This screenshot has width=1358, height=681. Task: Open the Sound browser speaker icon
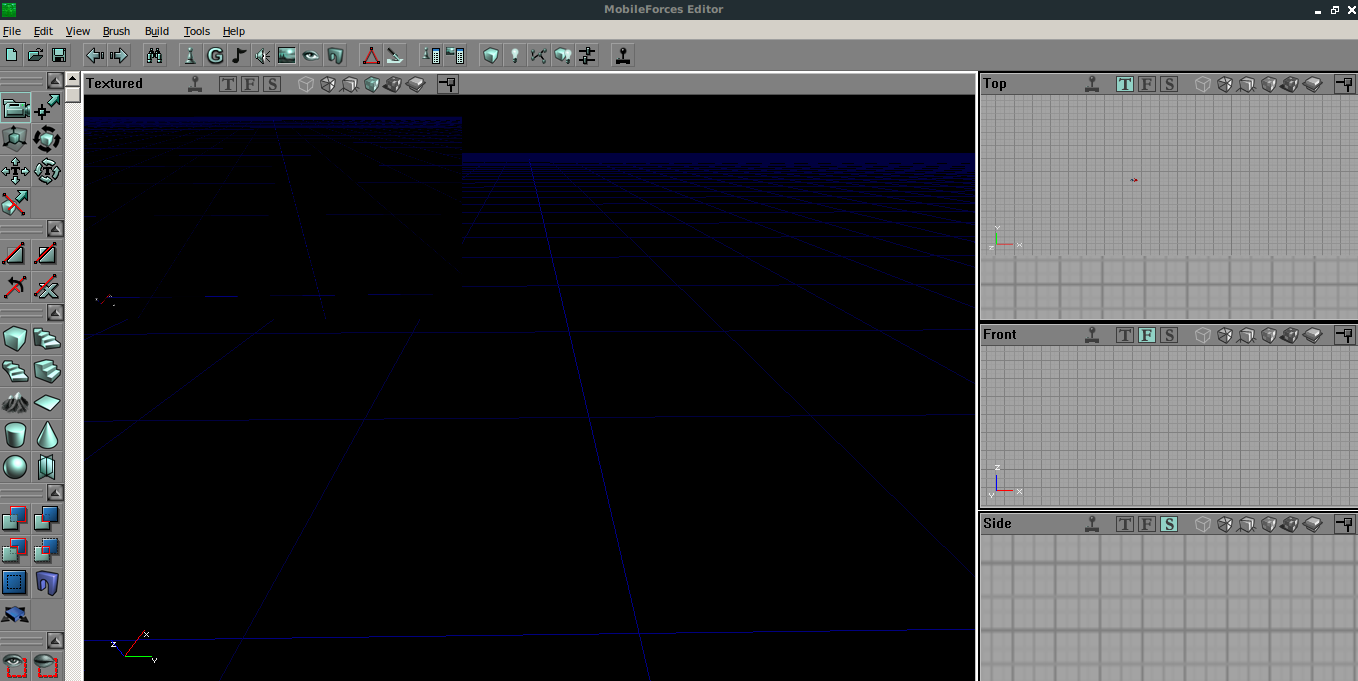pos(262,55)
